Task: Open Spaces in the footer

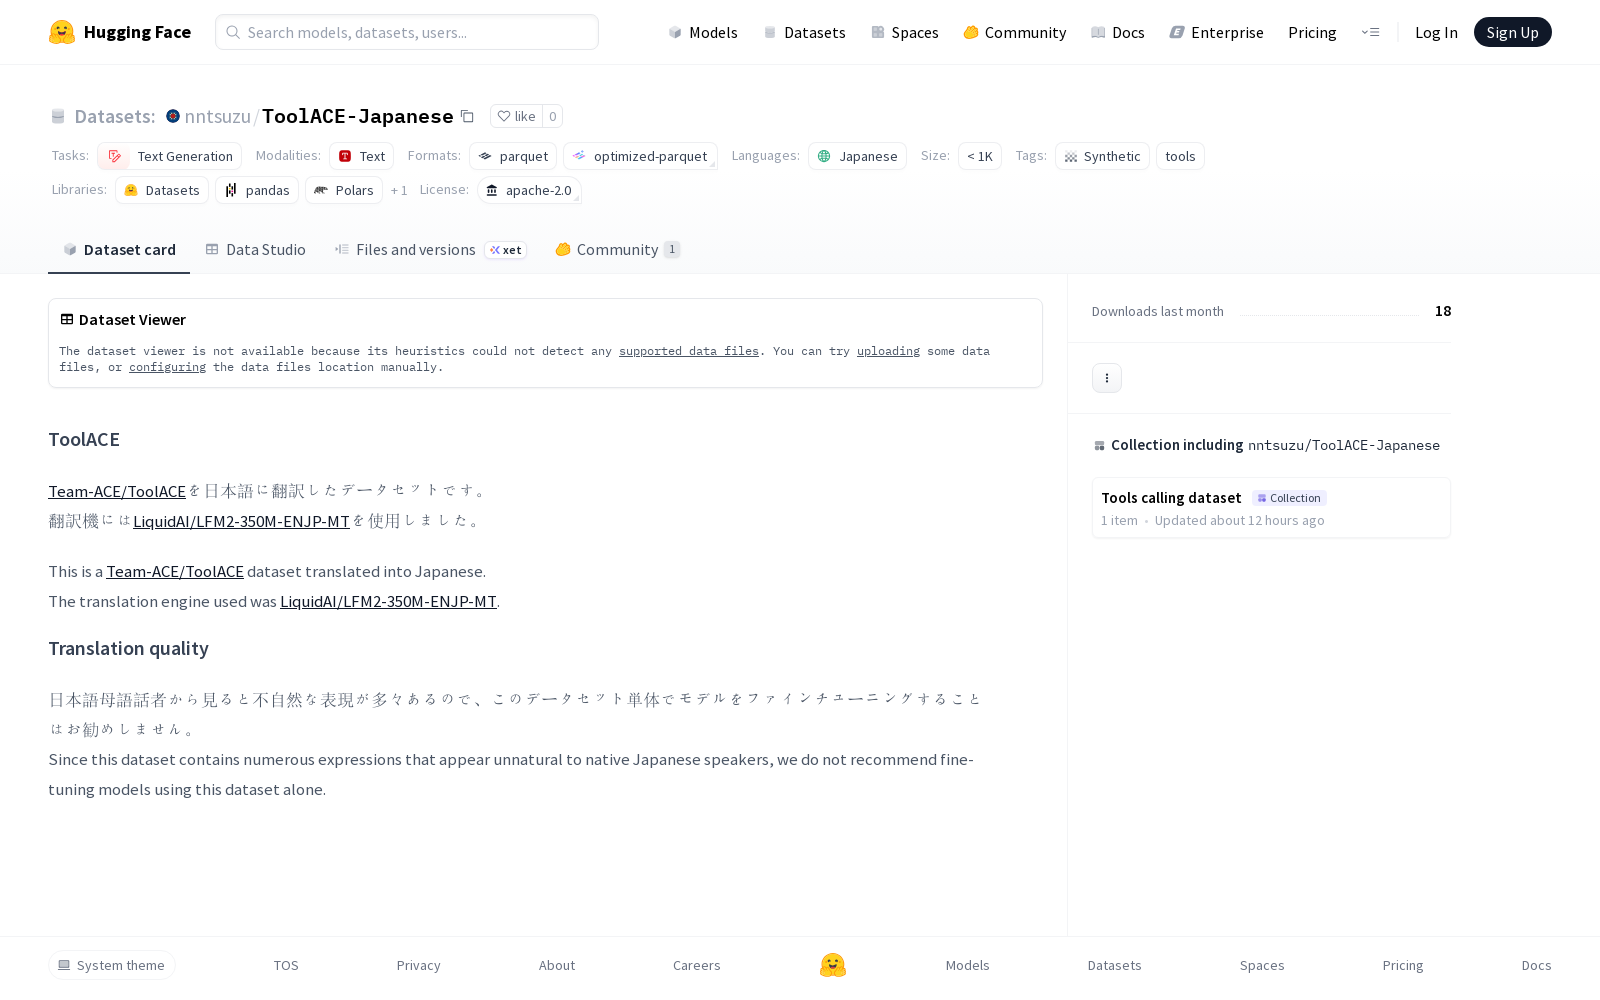Action: [x=1262, y=965]
